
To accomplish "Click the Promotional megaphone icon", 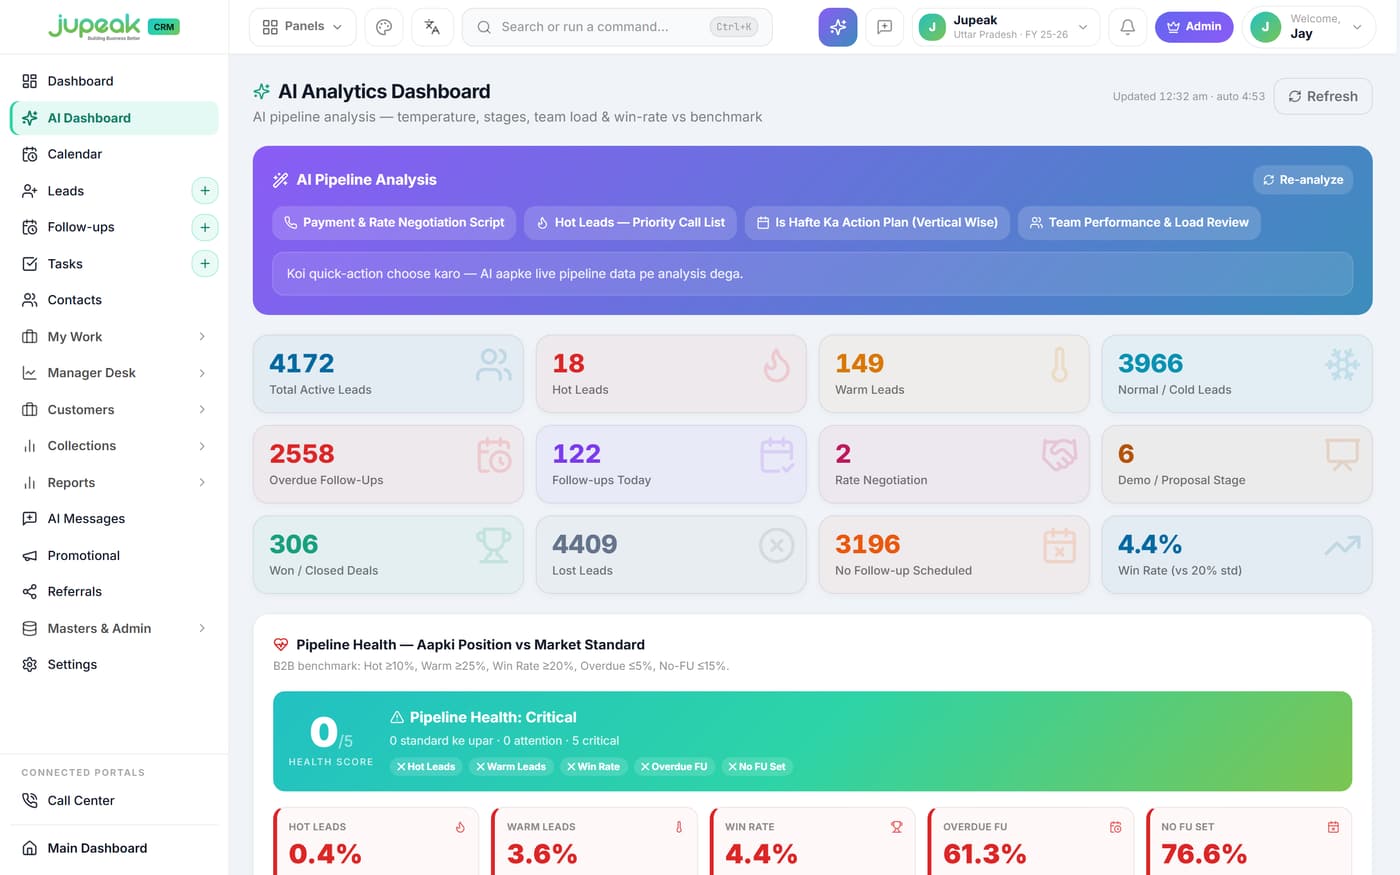I will pos(30,555).
